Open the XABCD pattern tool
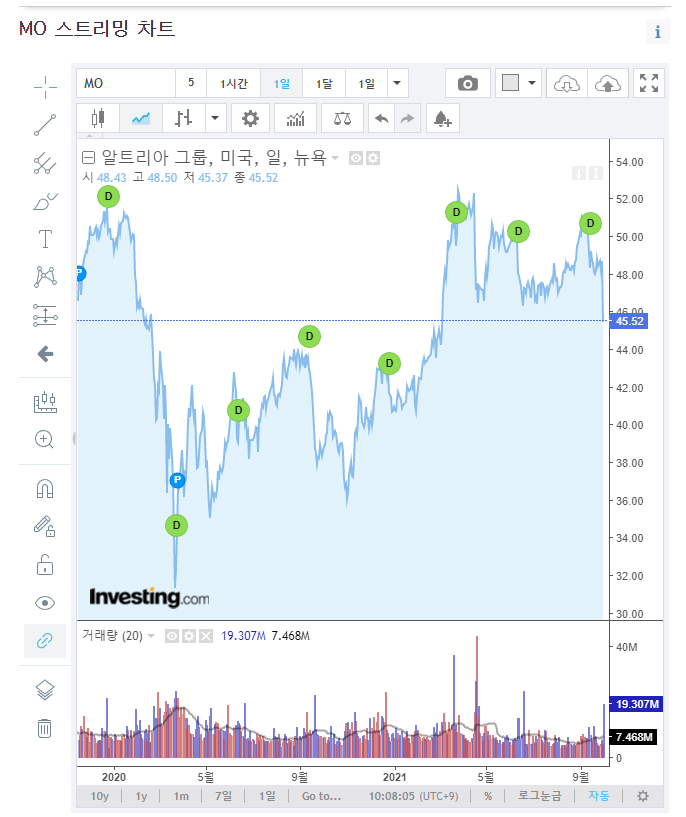 (x=45, y=277)
